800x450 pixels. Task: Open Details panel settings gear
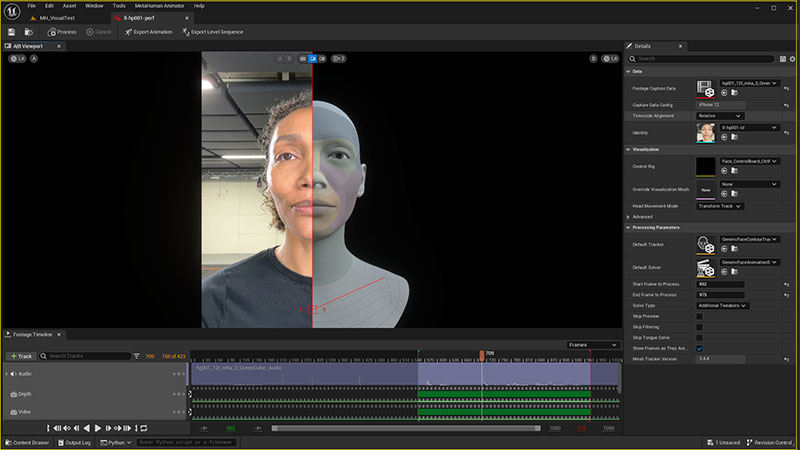pyautogui.click(x=792, y=59)
